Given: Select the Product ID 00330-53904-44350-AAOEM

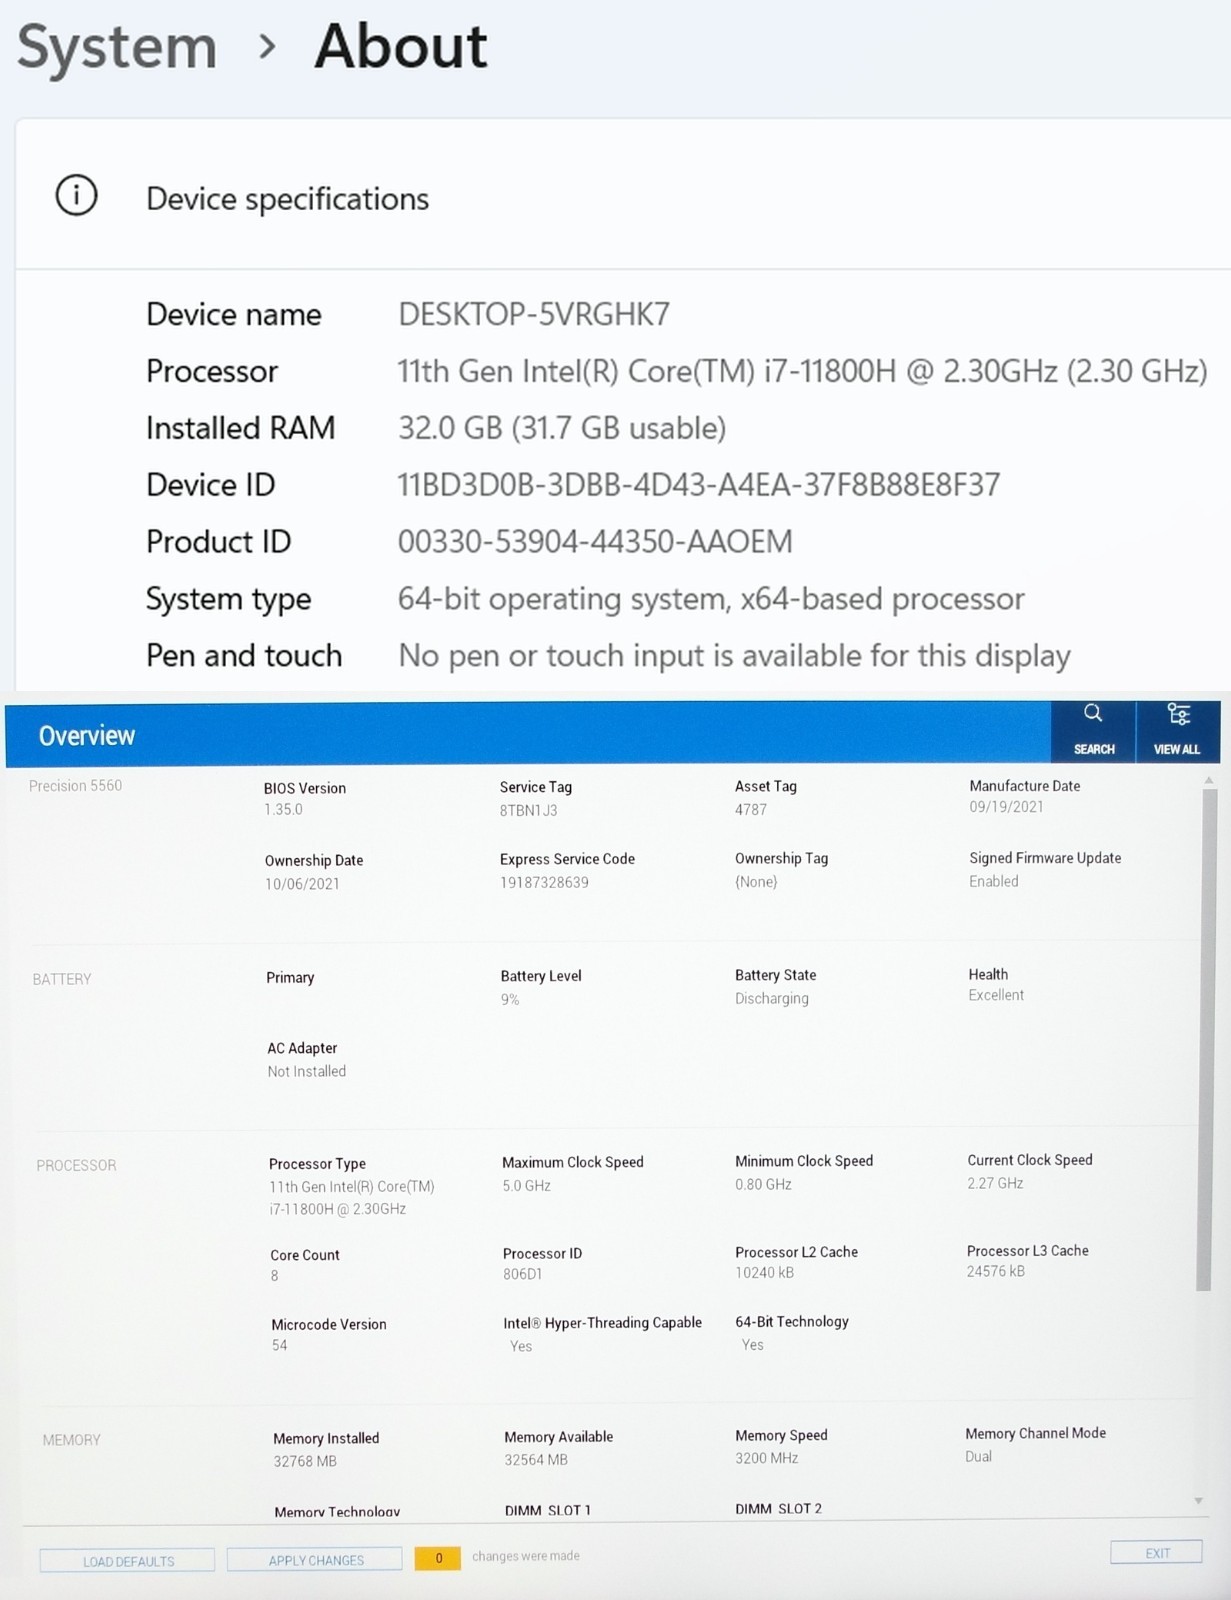Looking at the screenshot, I should [x=595, y=542].
